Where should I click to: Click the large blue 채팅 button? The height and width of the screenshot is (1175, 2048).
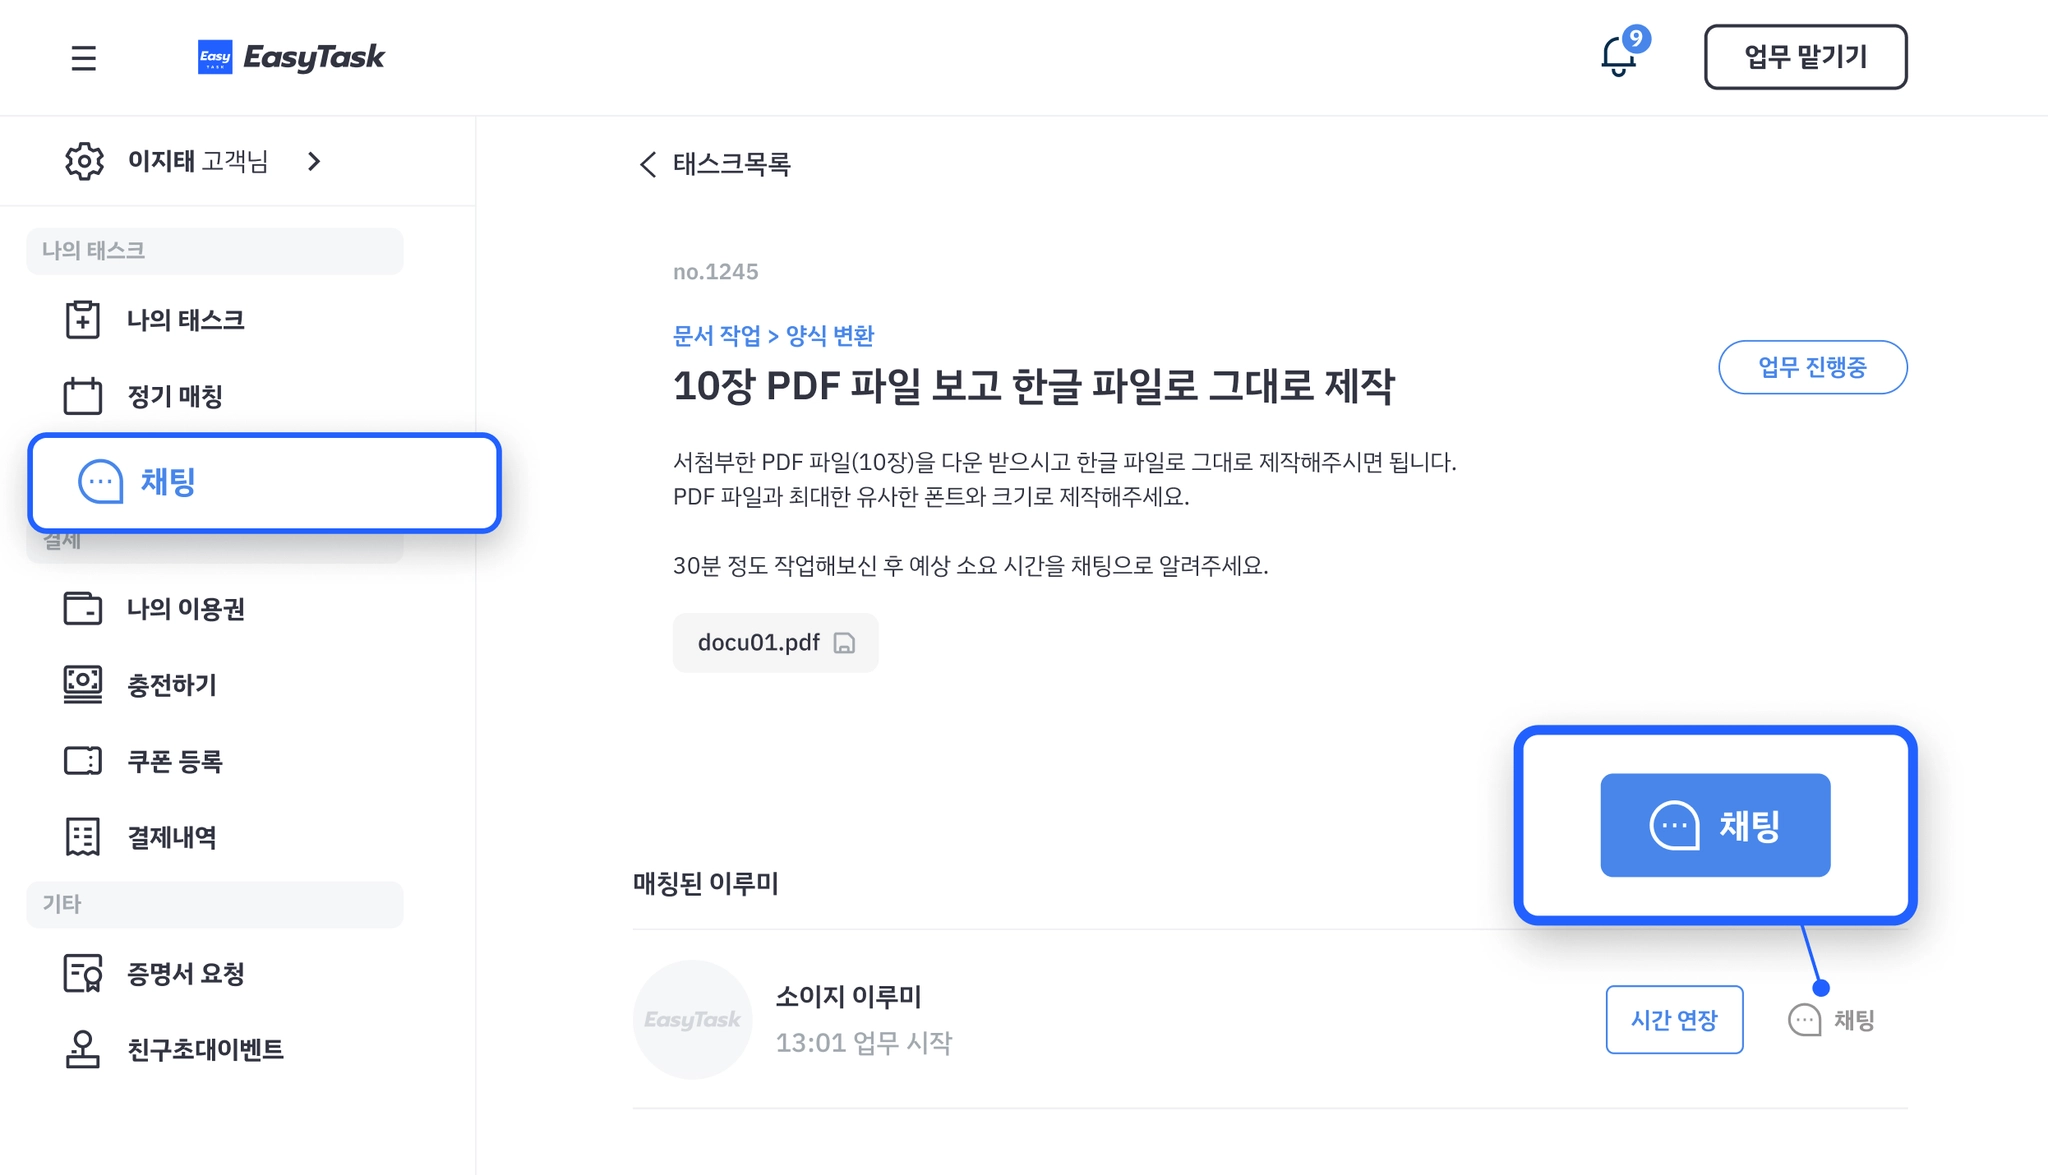click(x=1715, y=825)
